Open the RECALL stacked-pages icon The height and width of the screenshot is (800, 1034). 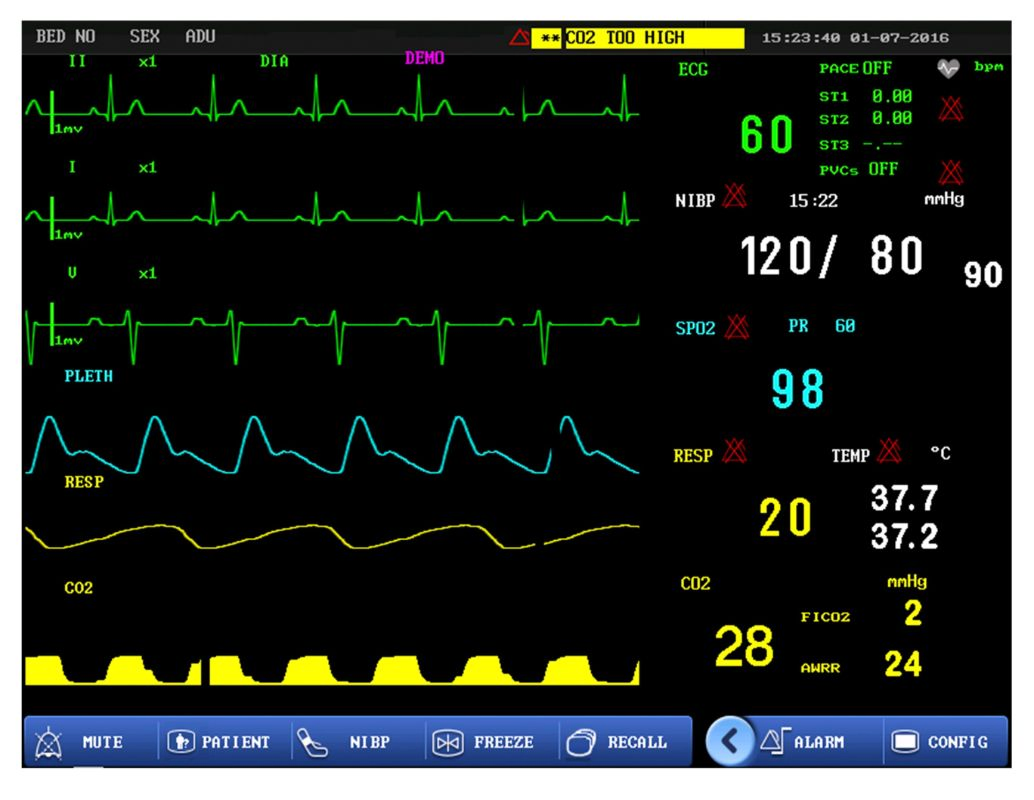coord(581,743)
